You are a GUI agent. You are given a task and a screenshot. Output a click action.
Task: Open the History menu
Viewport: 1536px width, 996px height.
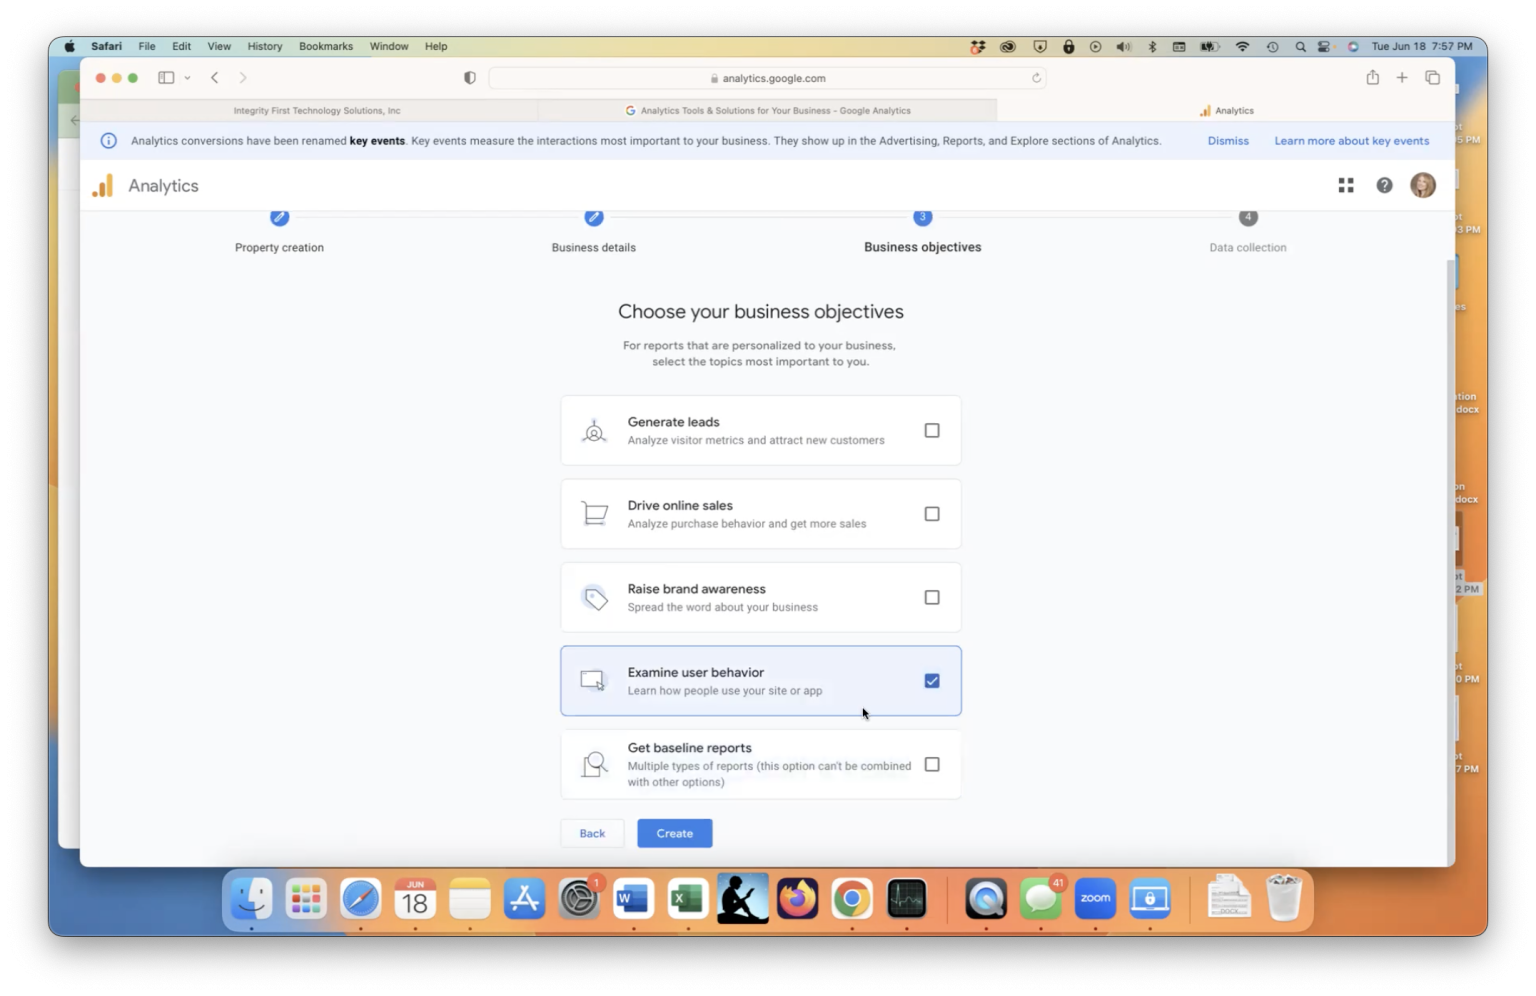tap(264, 46)
